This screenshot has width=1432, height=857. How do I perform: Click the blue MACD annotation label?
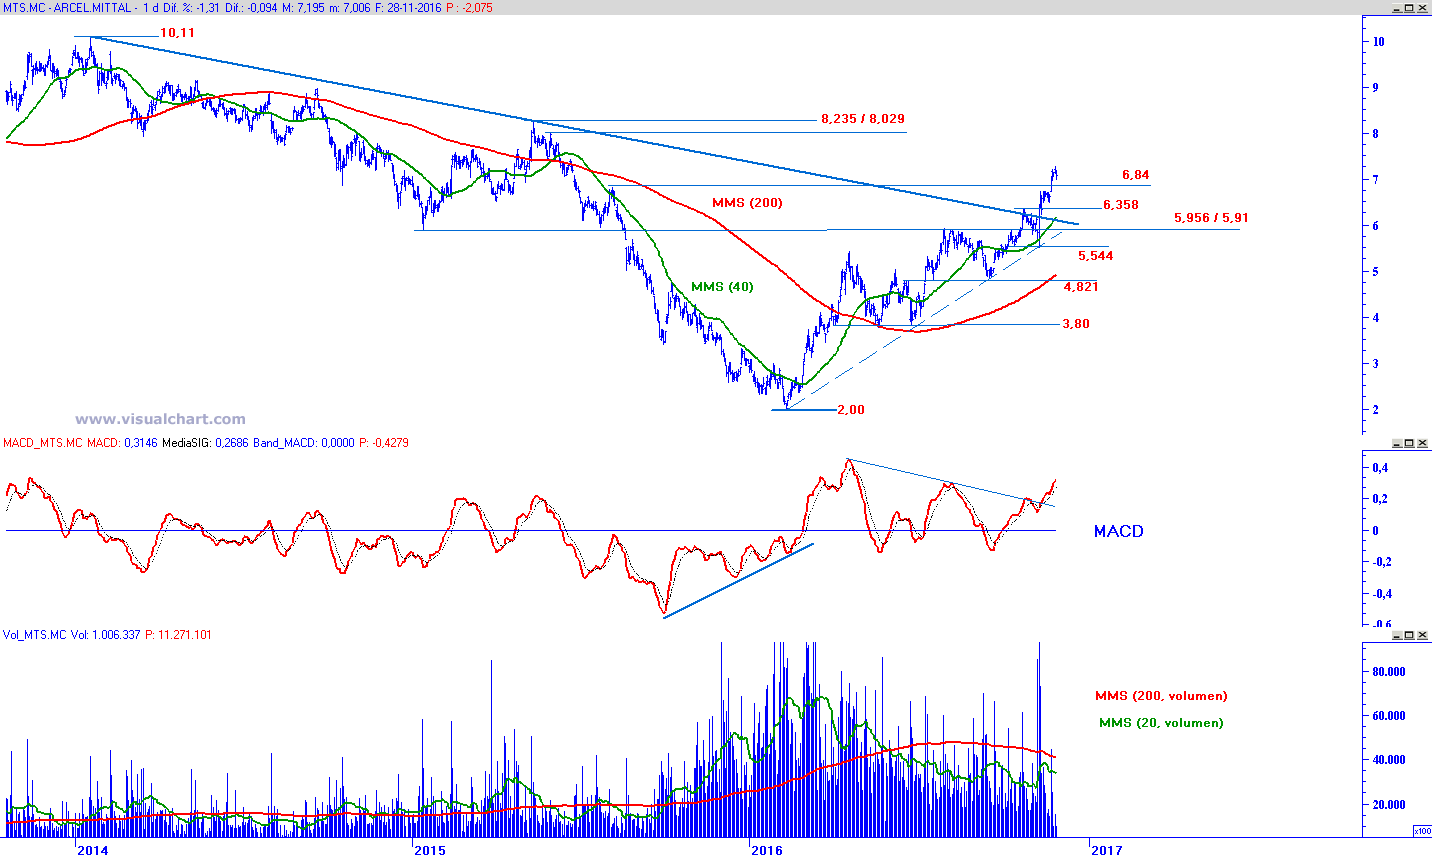point(1118,531)
